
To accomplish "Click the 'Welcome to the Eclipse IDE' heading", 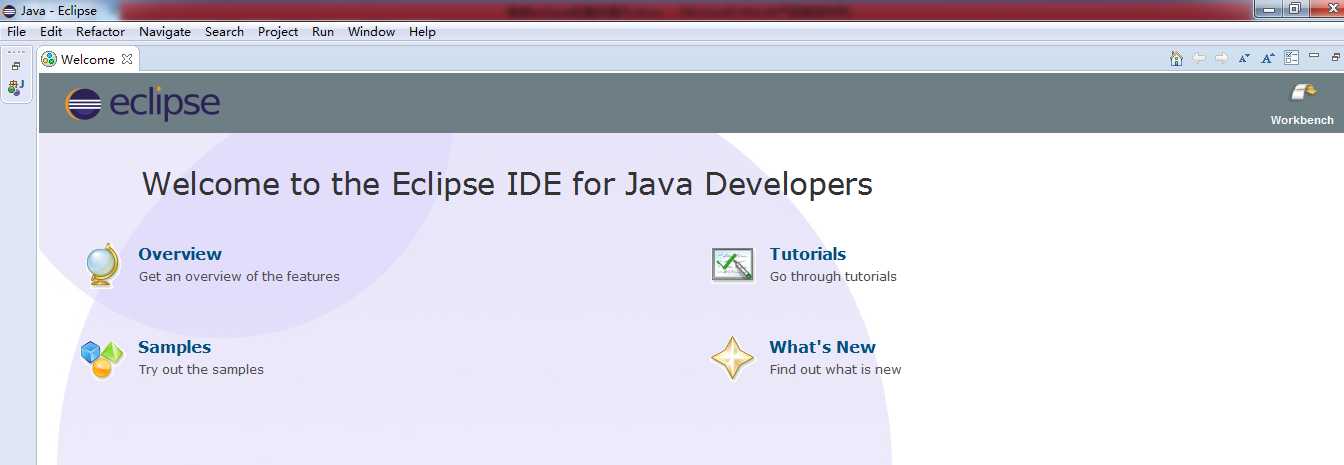I will coord(507,184).
